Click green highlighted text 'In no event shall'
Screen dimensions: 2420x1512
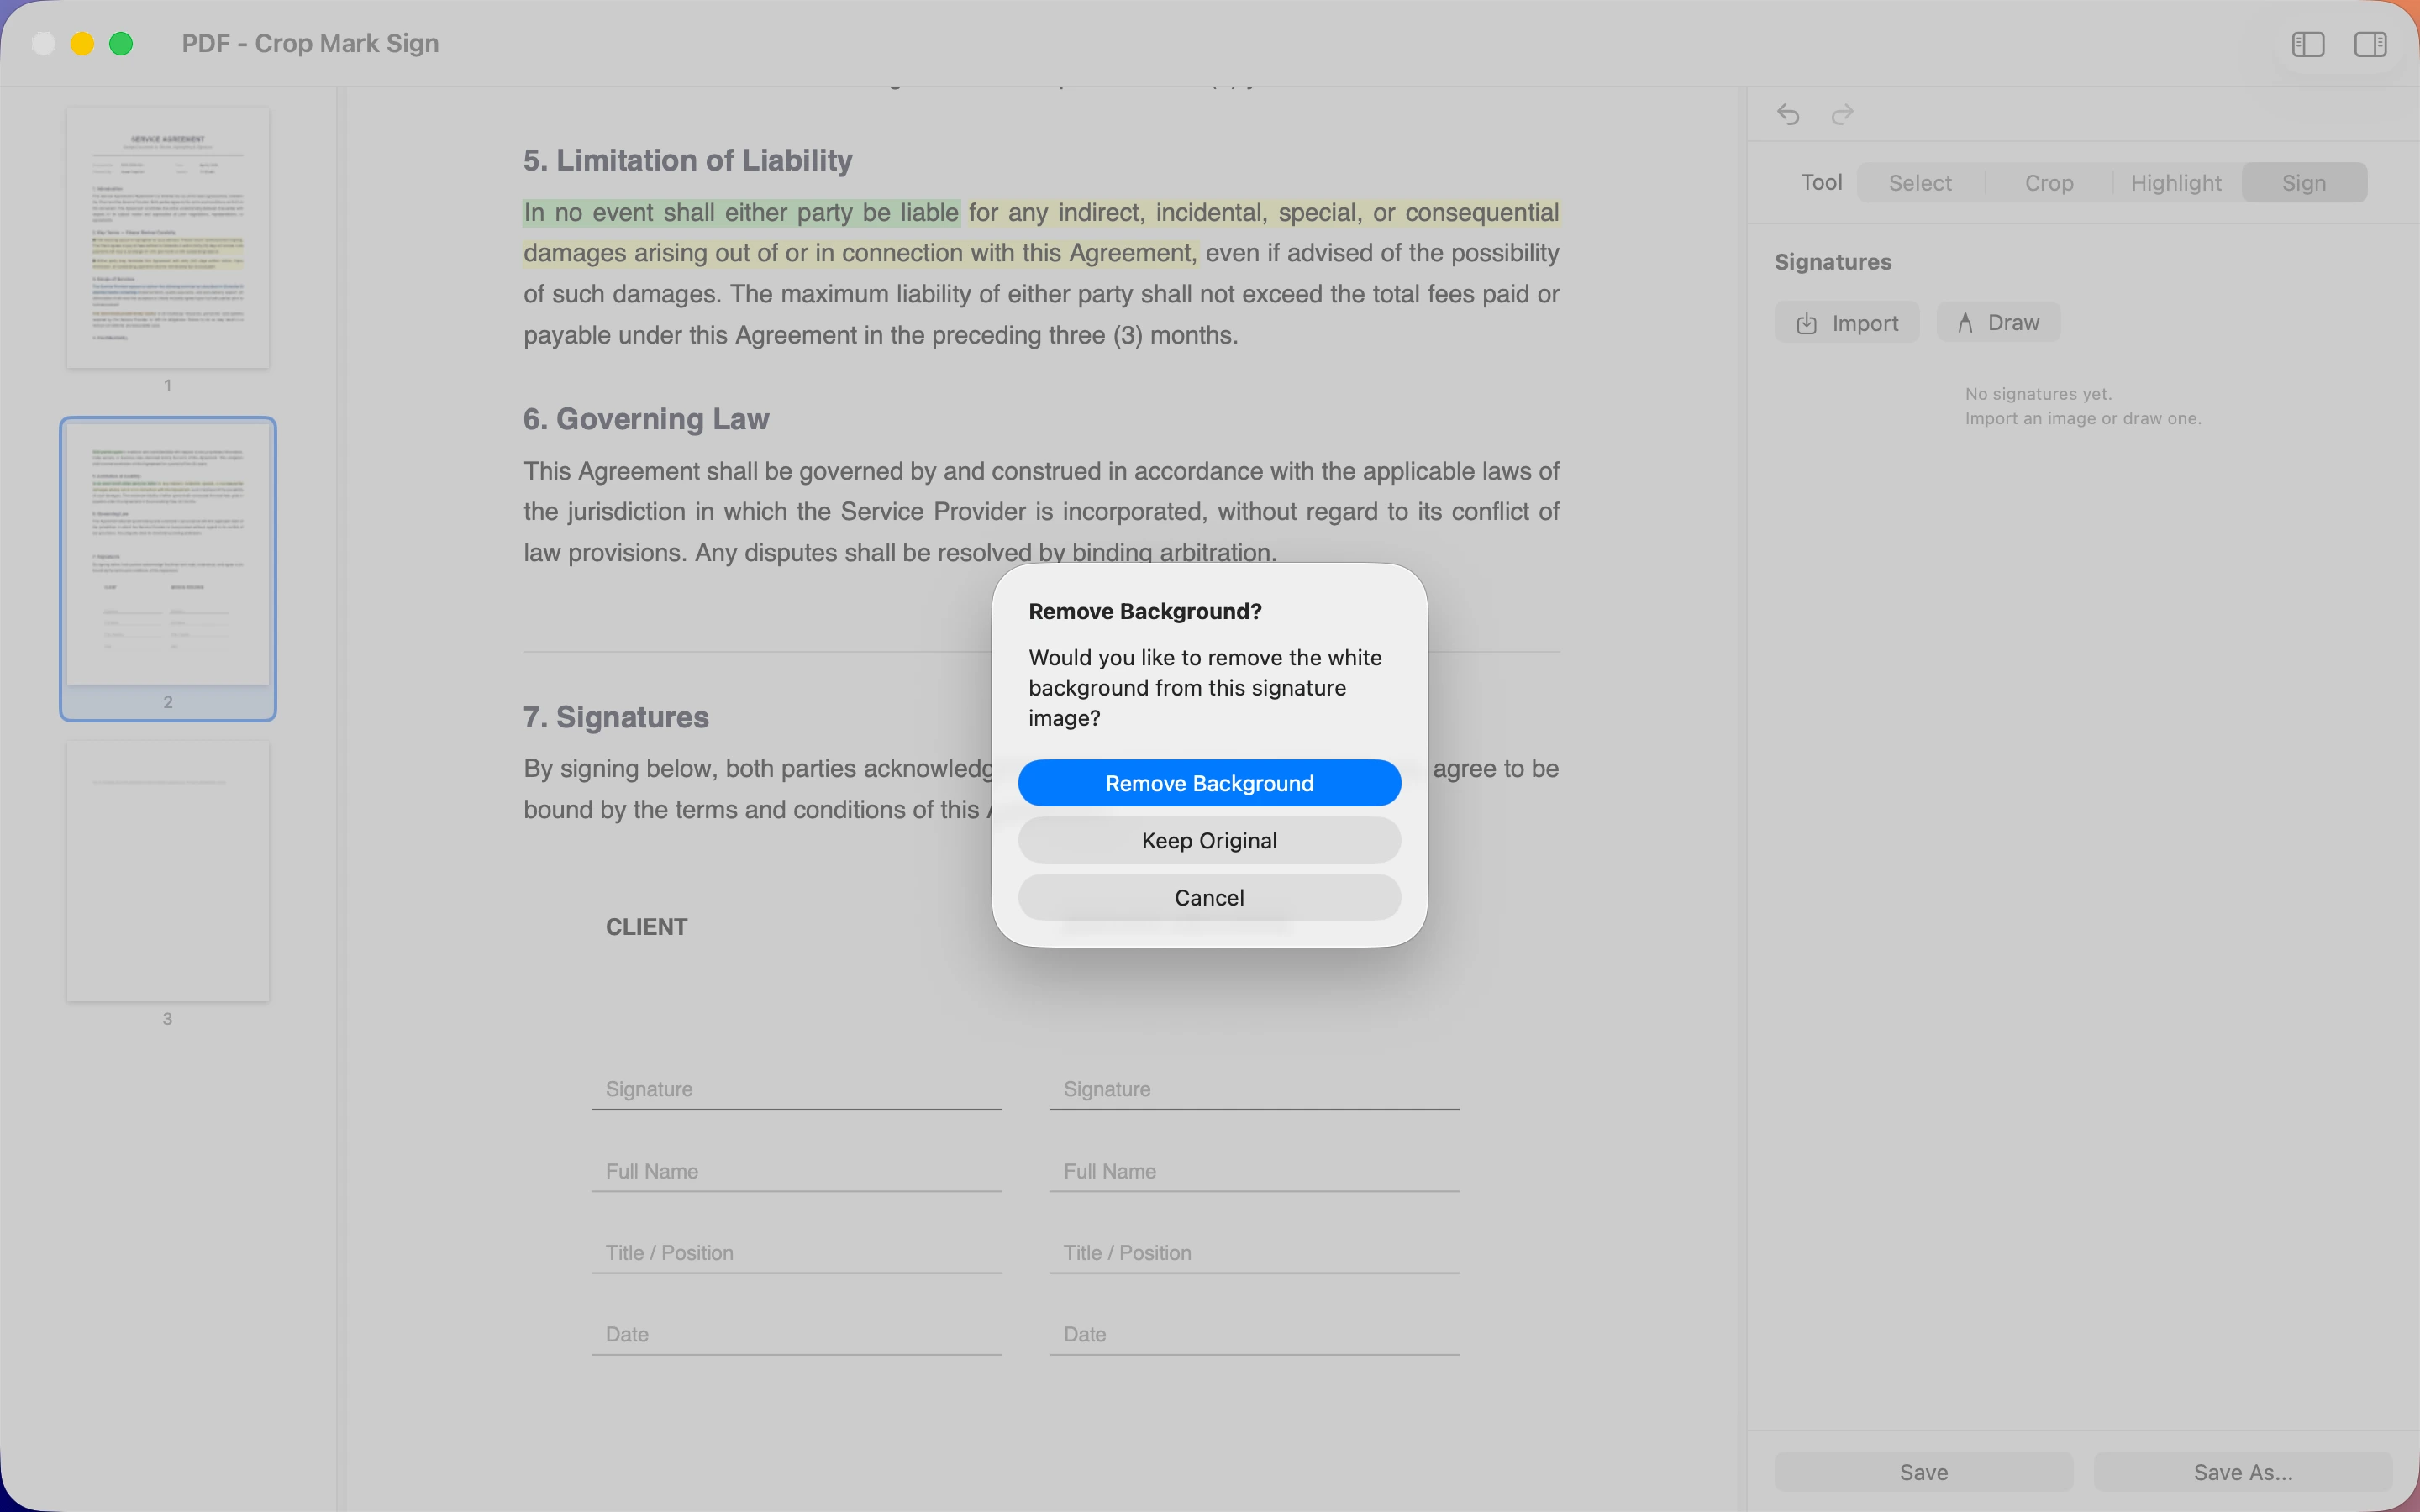click(620, 213)
